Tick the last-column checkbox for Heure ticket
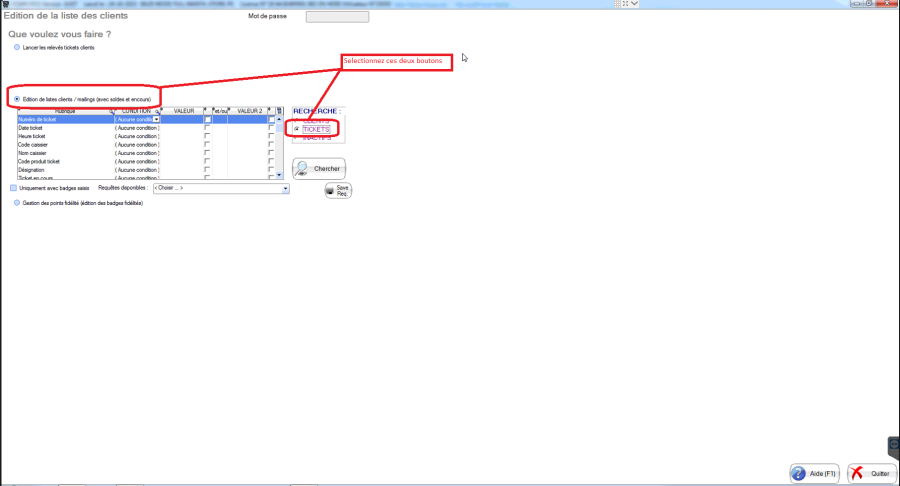The height and width of the screenshot is (486, 900). coord(271,136)
